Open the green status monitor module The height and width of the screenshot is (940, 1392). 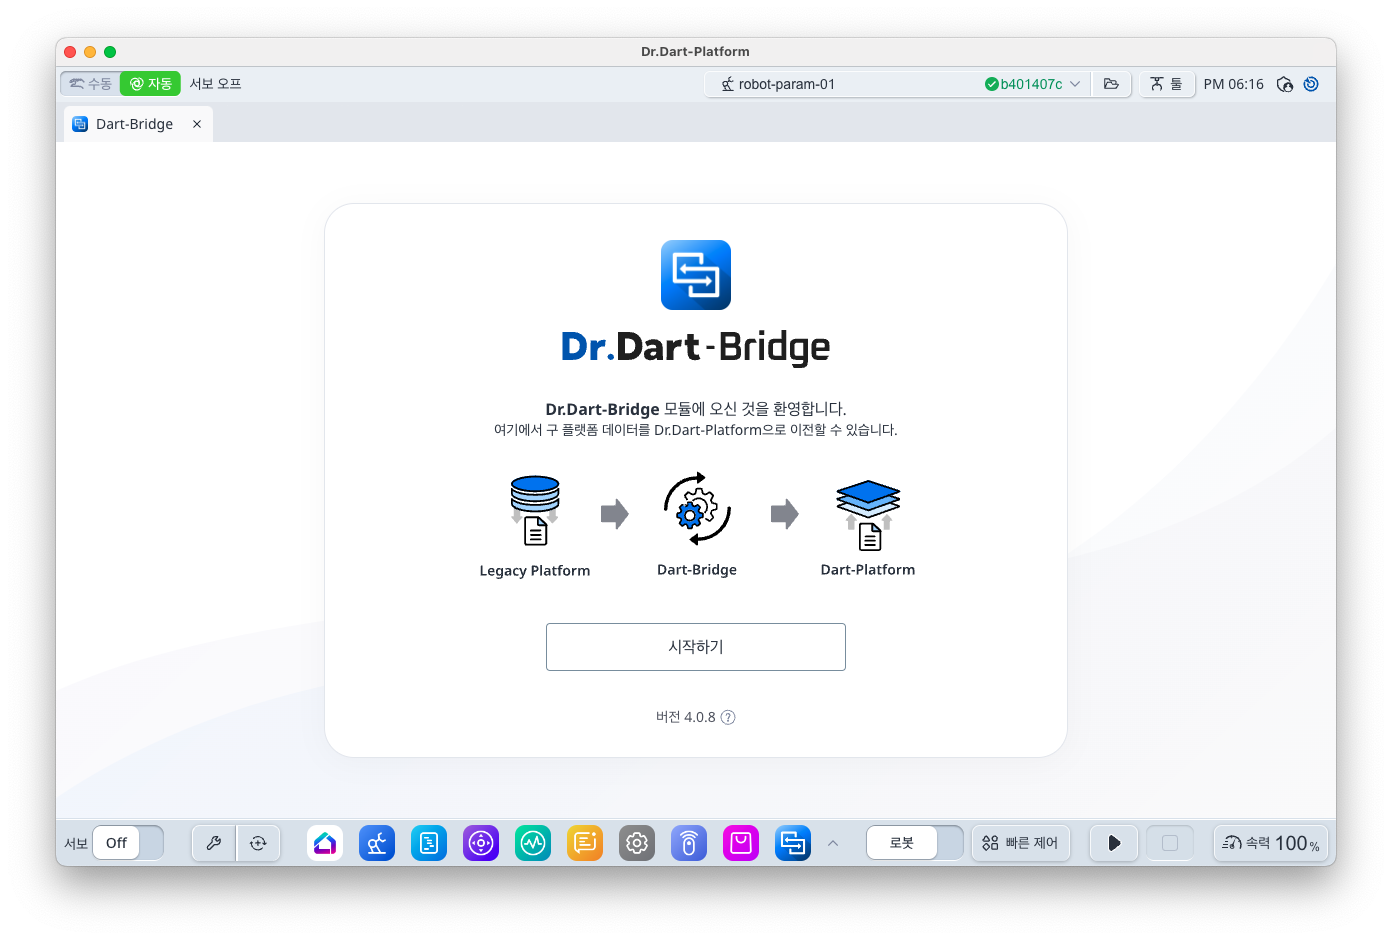(x=533, y=843)
